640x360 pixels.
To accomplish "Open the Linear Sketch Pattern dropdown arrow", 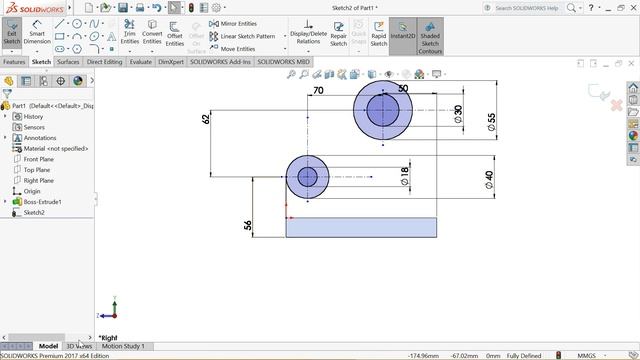I will coord(285,36).
